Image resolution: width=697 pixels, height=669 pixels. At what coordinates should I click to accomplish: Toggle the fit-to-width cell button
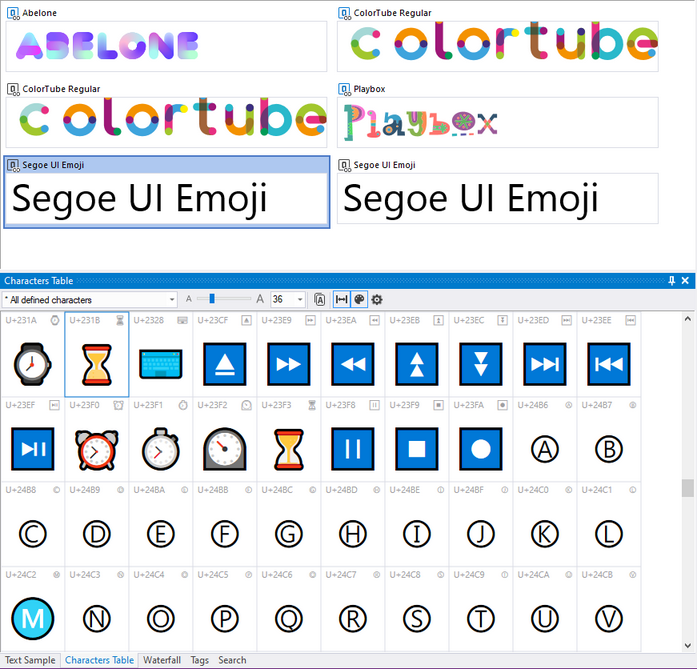pyautogui.click(x=341, y=300)
